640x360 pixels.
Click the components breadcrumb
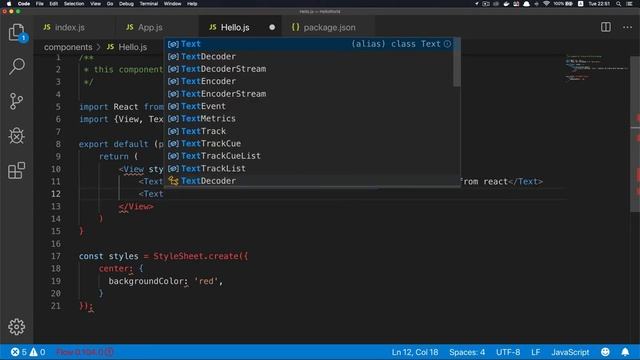(x=68, y=47)
